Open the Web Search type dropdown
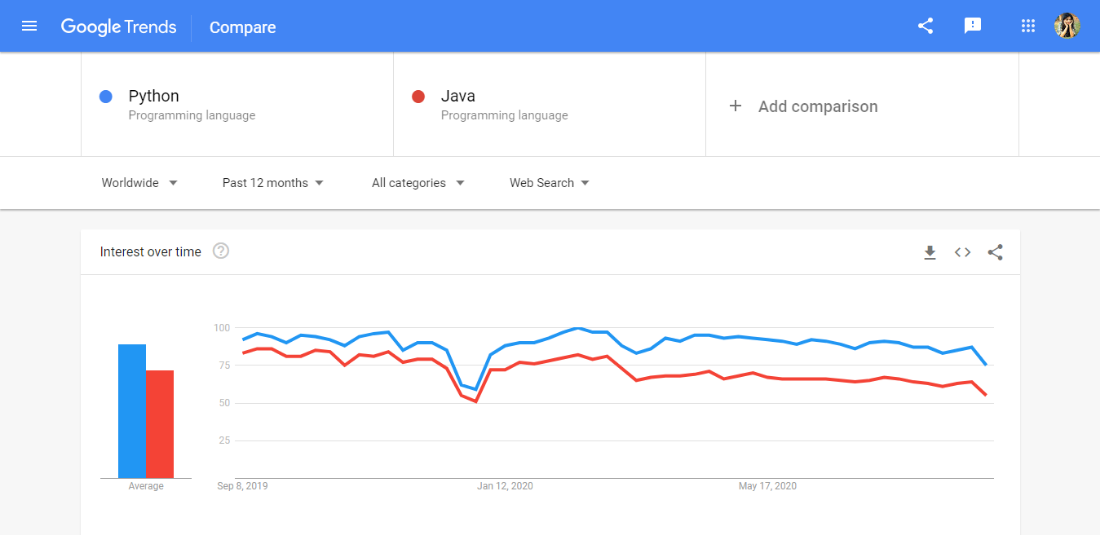This screenshot has width=1100, height=539. [x=549, y=182]
